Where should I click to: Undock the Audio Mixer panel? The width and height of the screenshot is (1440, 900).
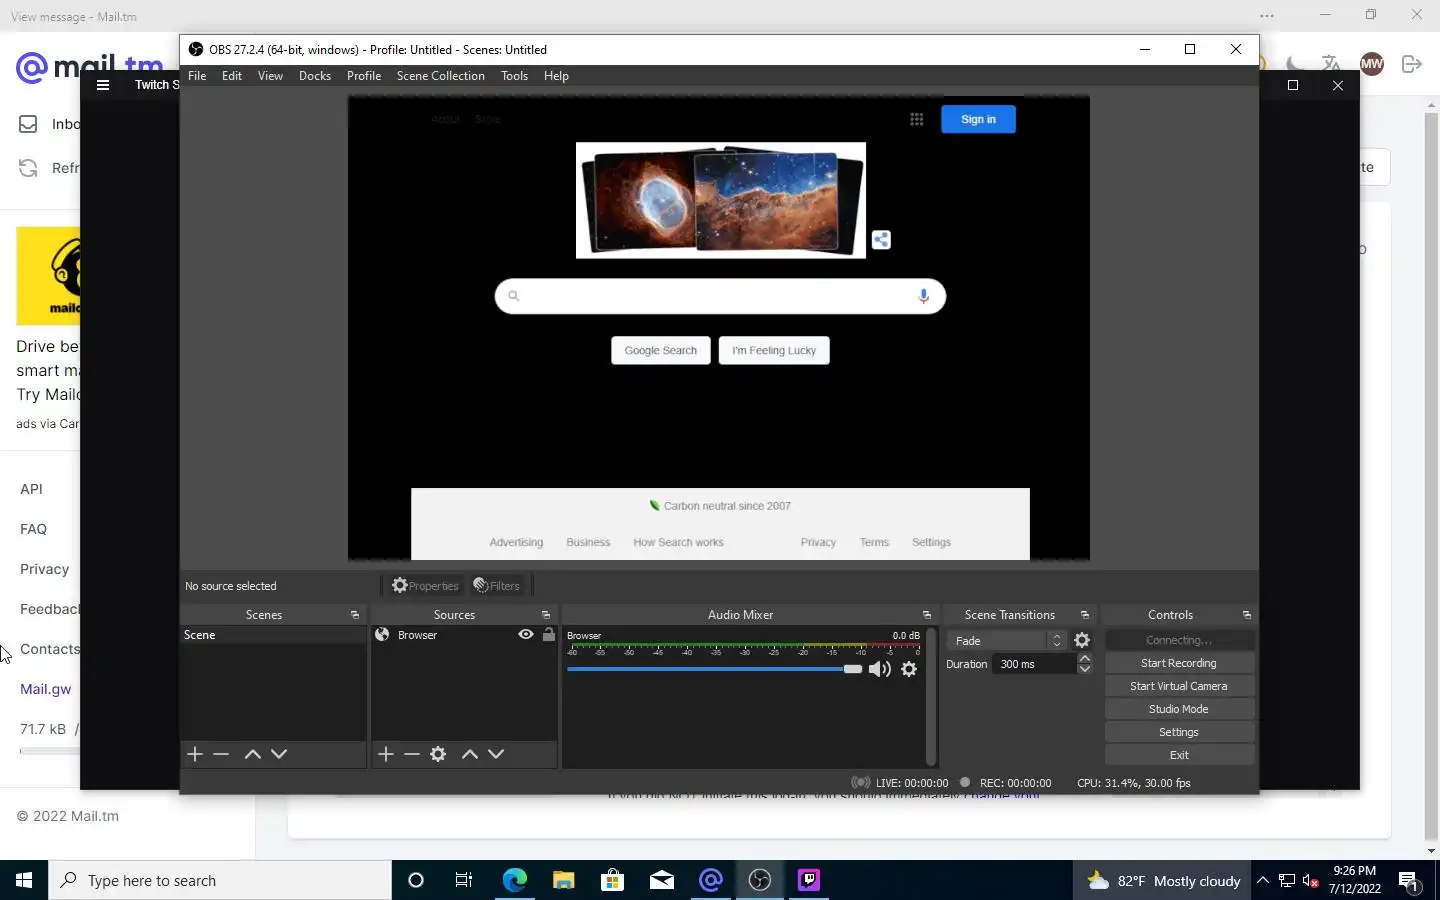click(927, 615)
